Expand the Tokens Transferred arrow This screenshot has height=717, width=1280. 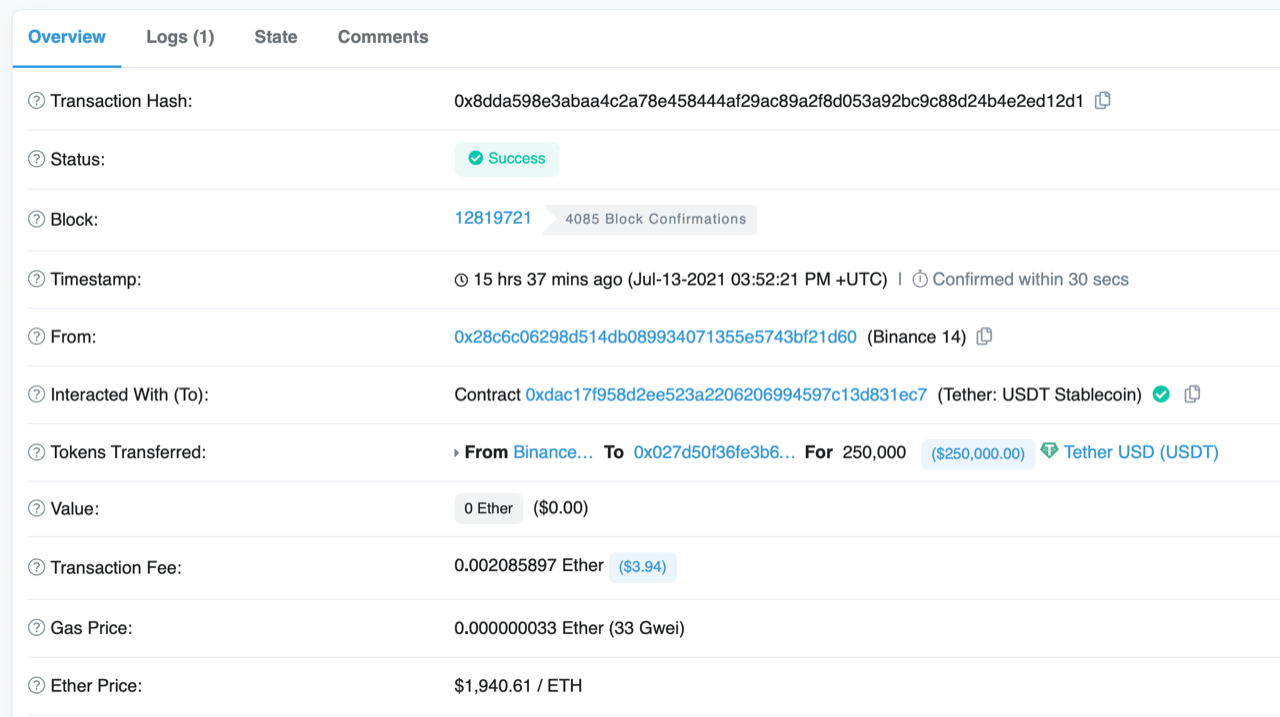[458, 453]
